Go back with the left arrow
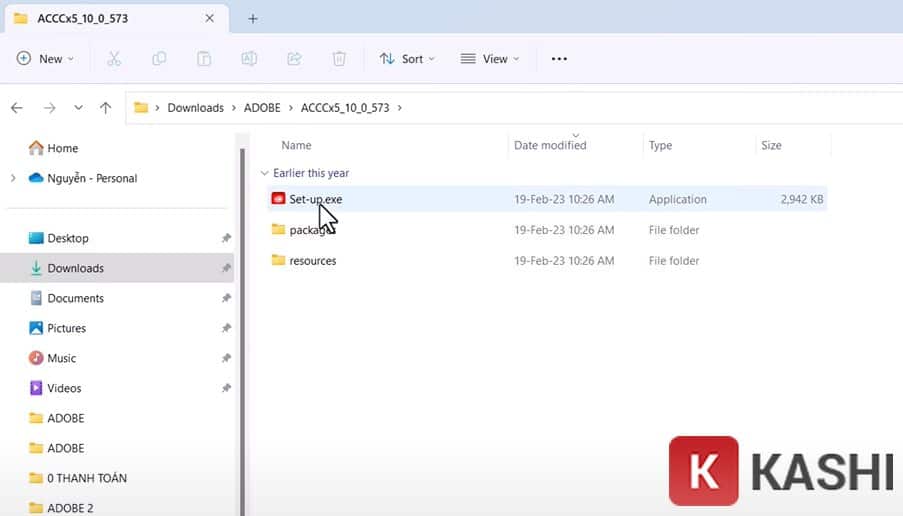Viewport: 903px width, 516px height. pyautogui.click(x=17, y=108)
